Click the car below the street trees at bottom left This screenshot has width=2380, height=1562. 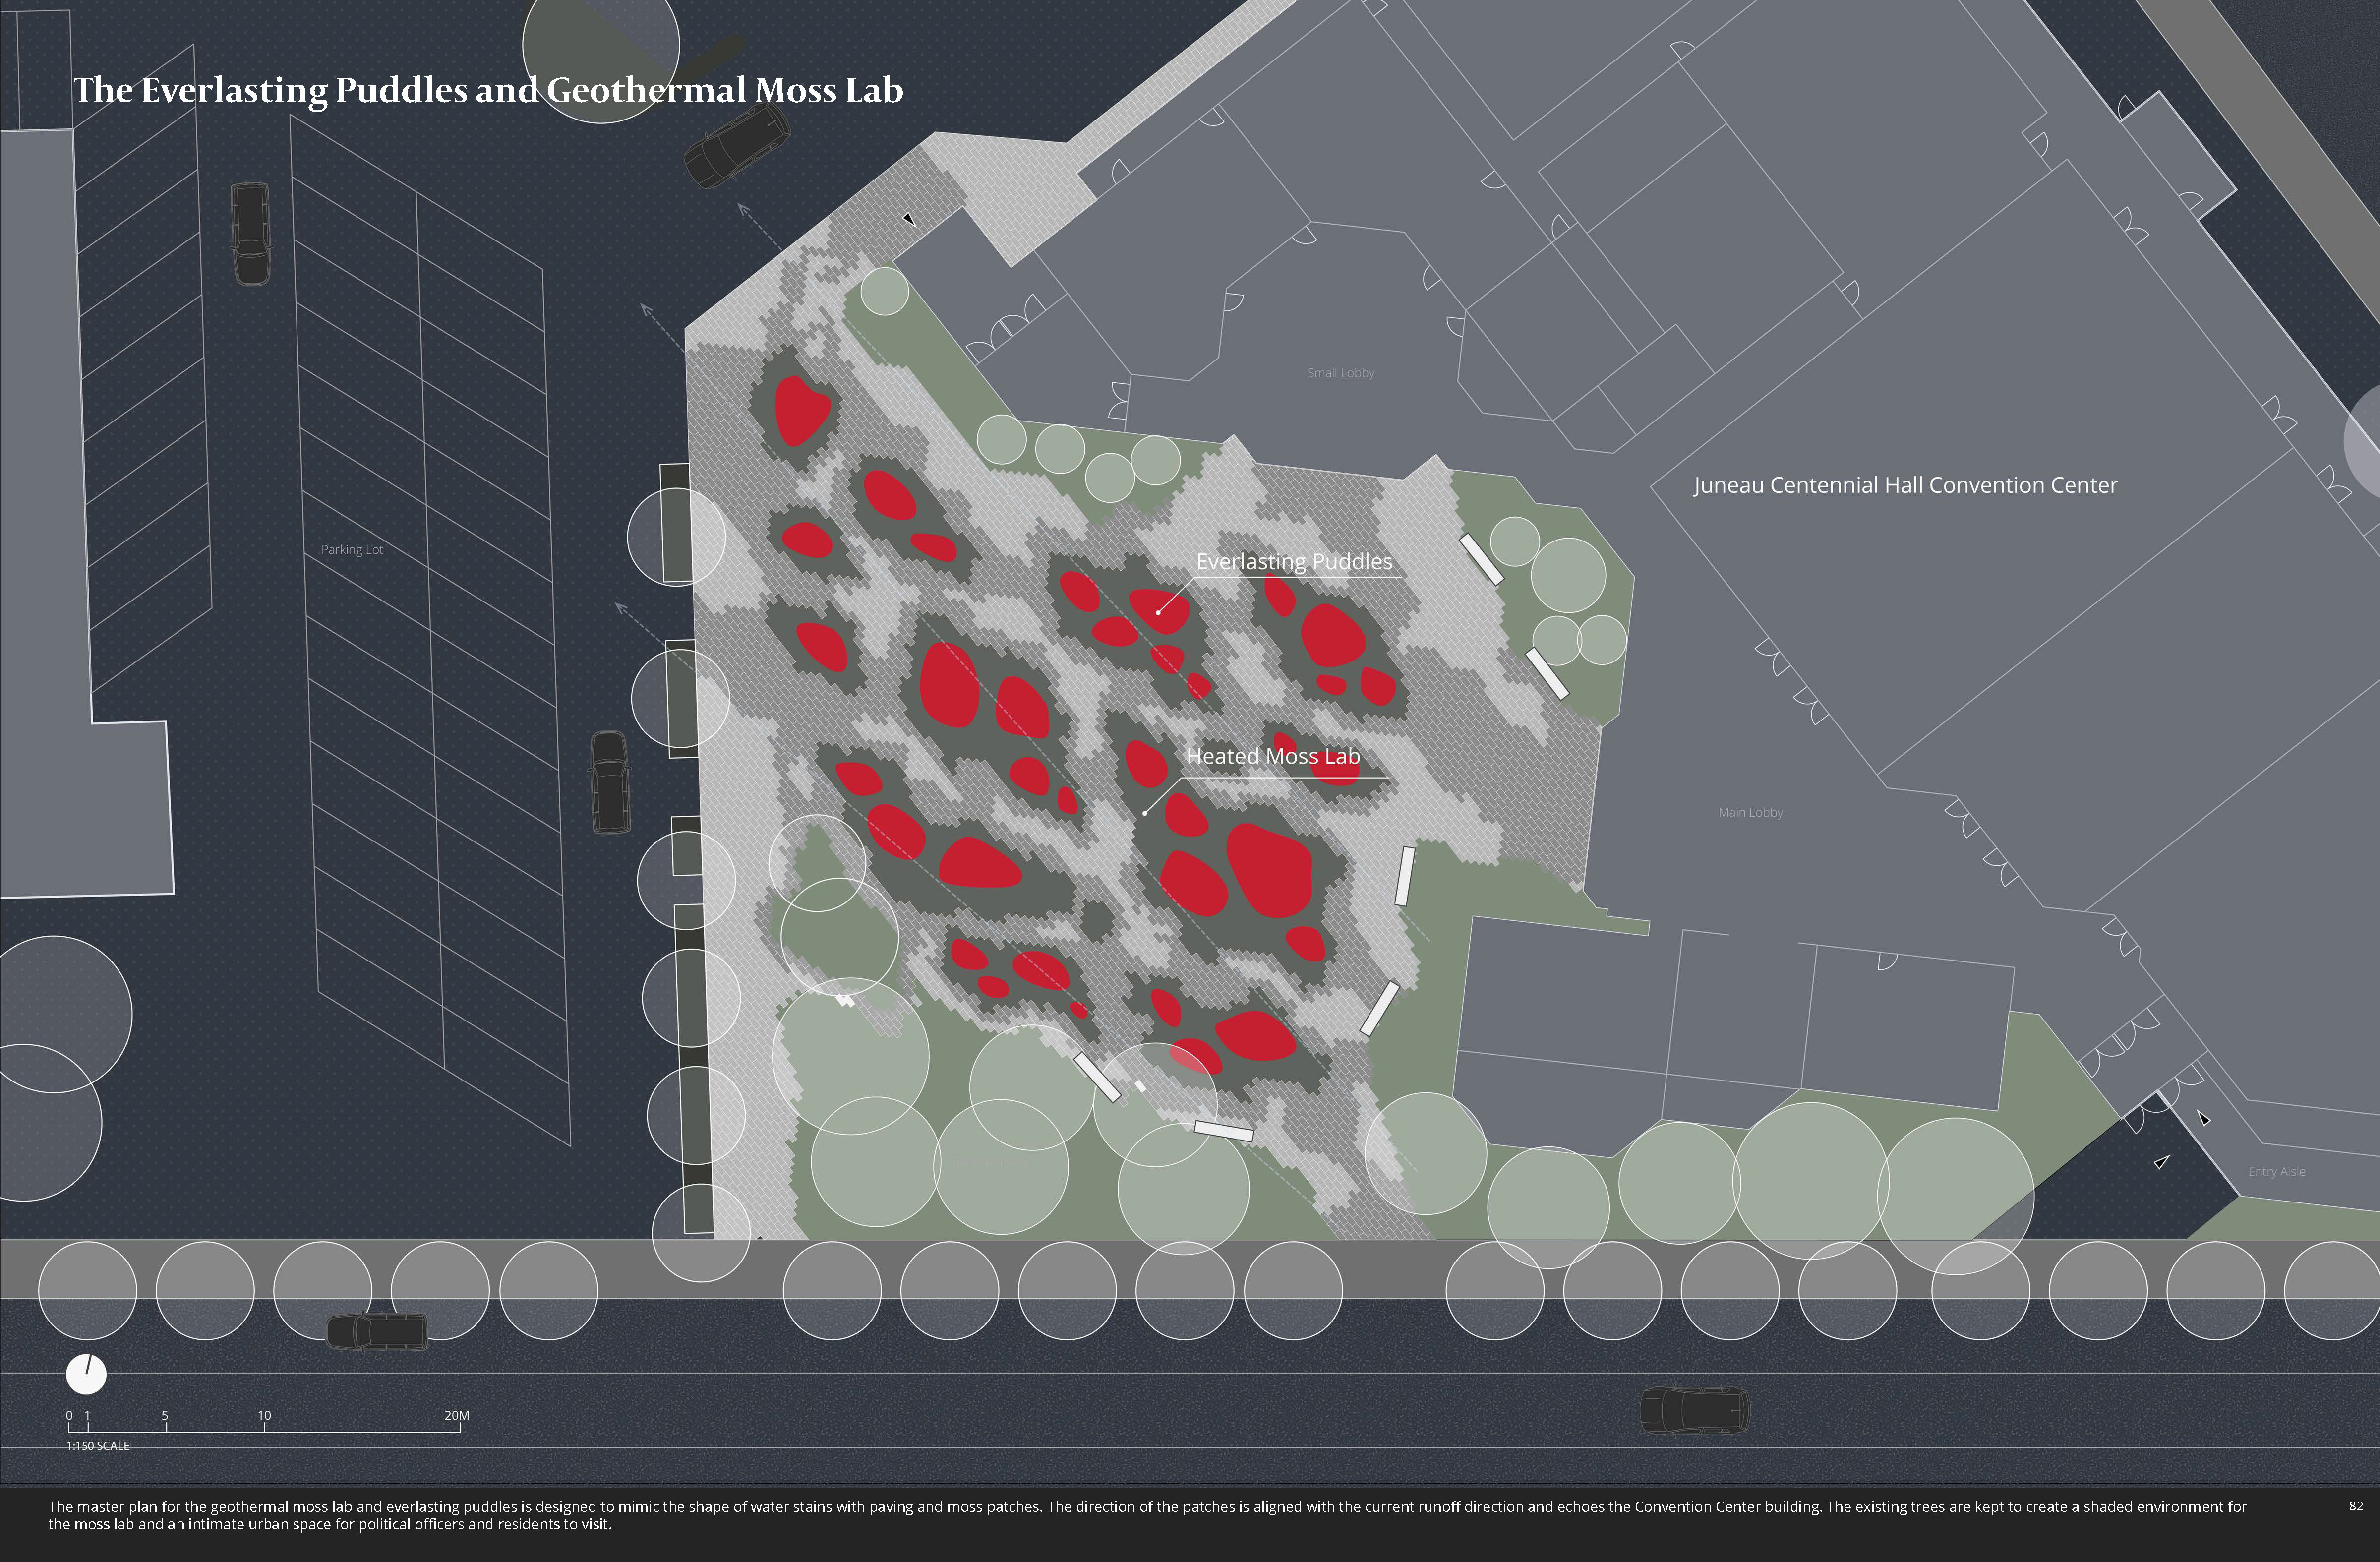(377, 1331)
